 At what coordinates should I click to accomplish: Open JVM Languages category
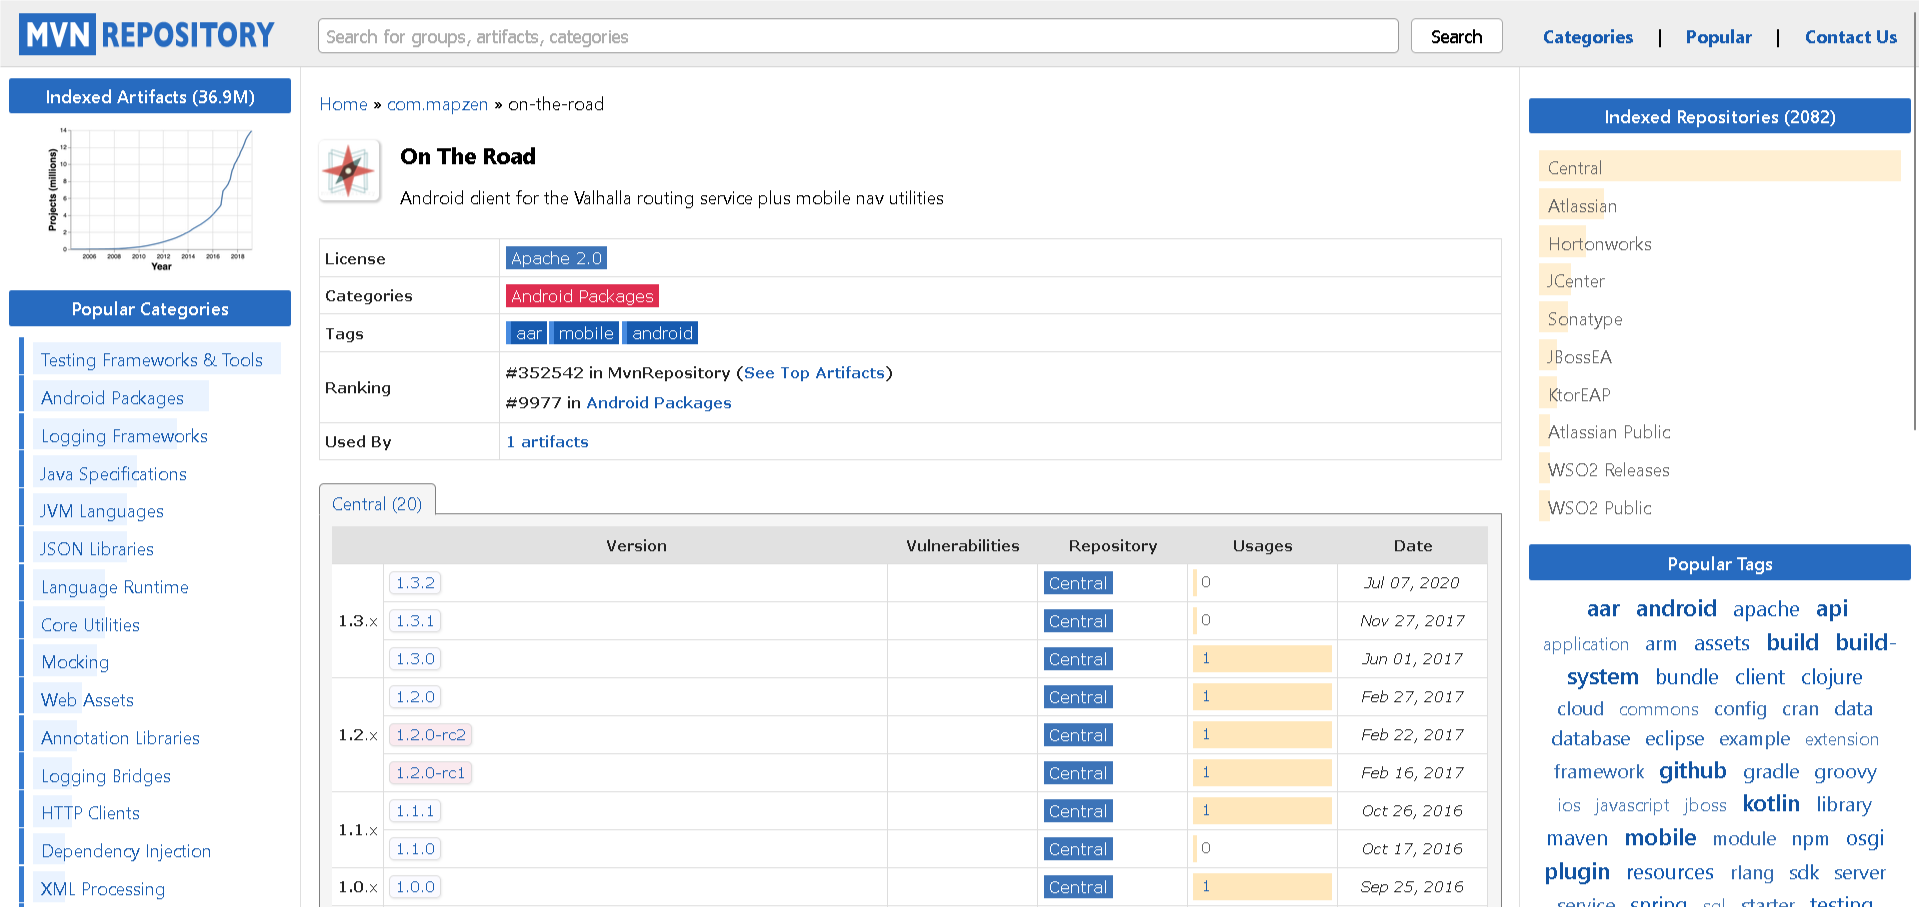click(102, 511)
